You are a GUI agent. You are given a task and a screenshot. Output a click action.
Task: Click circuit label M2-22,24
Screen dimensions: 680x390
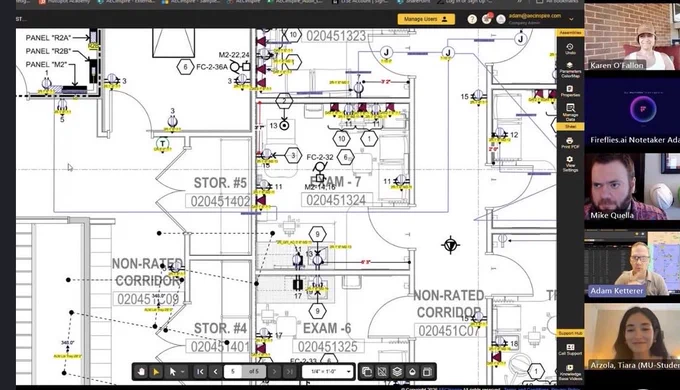point(234,55)
